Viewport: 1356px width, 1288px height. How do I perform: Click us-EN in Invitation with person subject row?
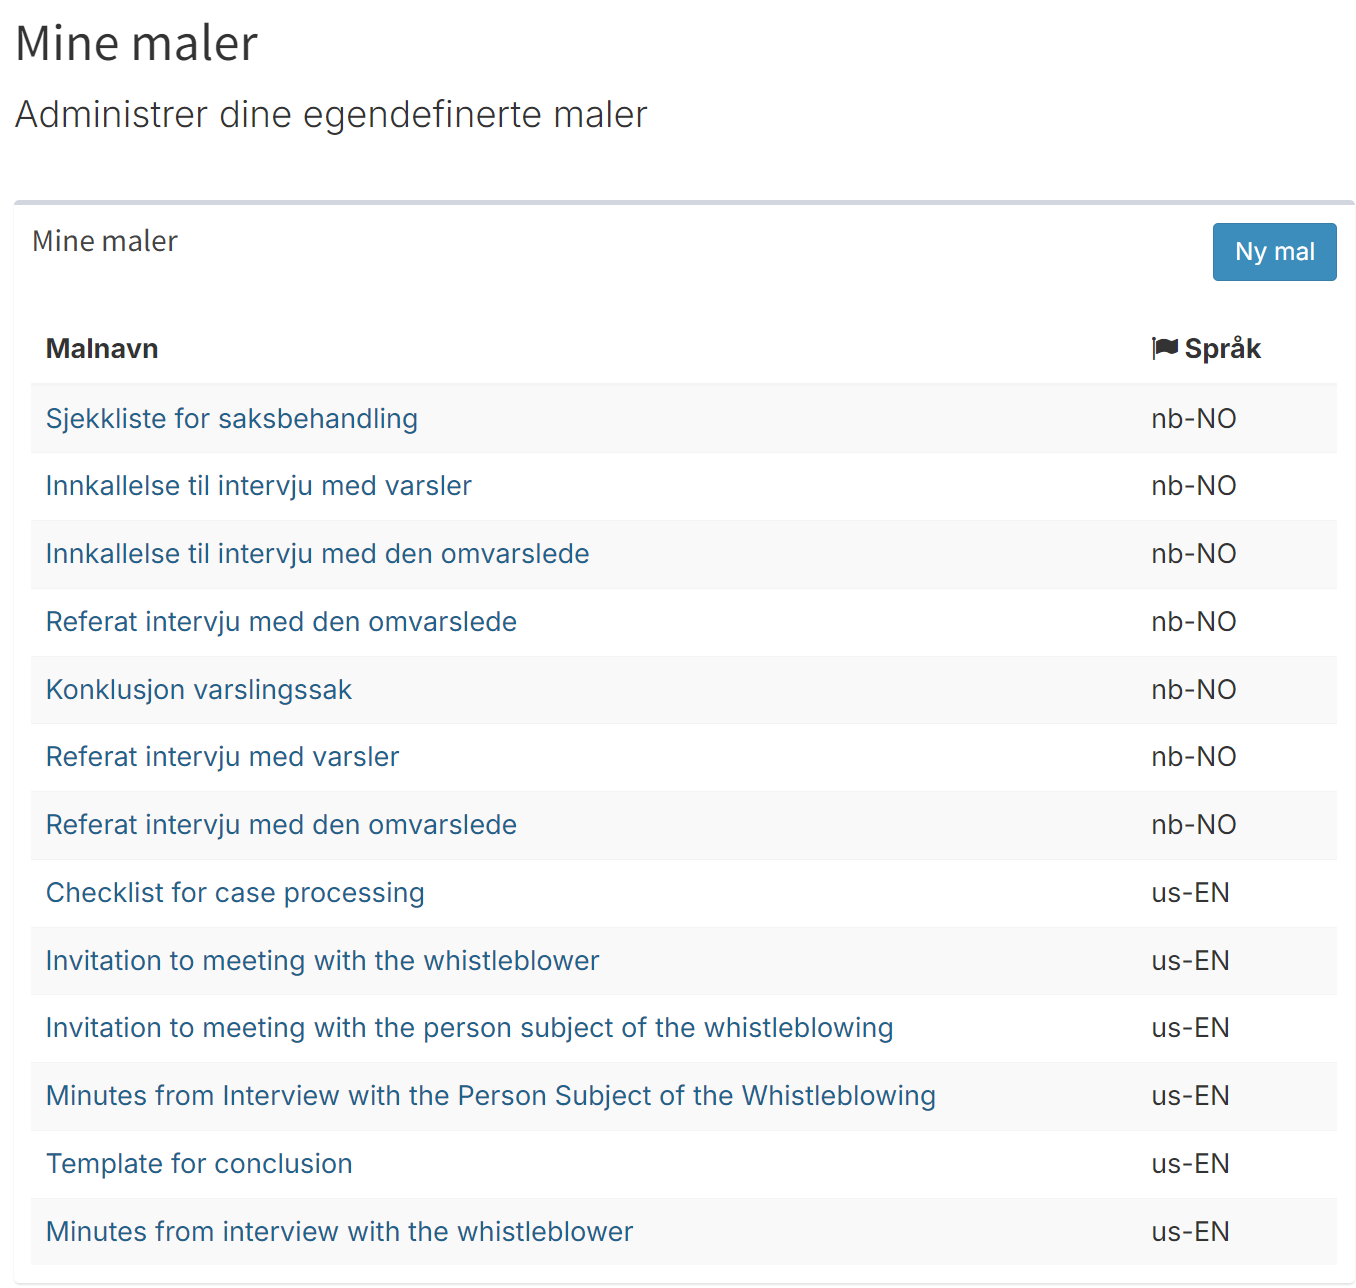pos(1190,1028)
